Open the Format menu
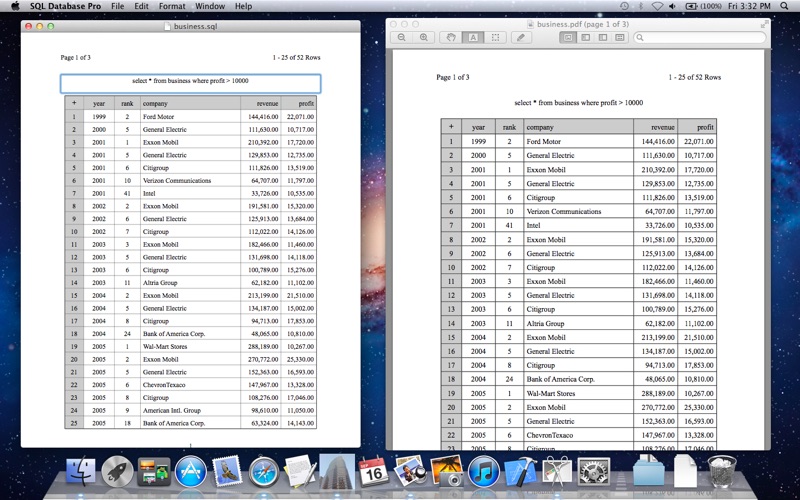 point(172,6)
